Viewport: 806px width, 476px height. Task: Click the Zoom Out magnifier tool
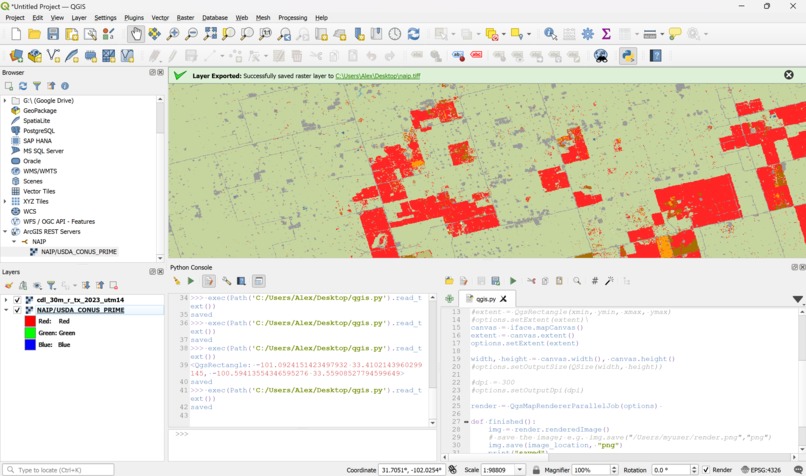click(x=191, y=34)
